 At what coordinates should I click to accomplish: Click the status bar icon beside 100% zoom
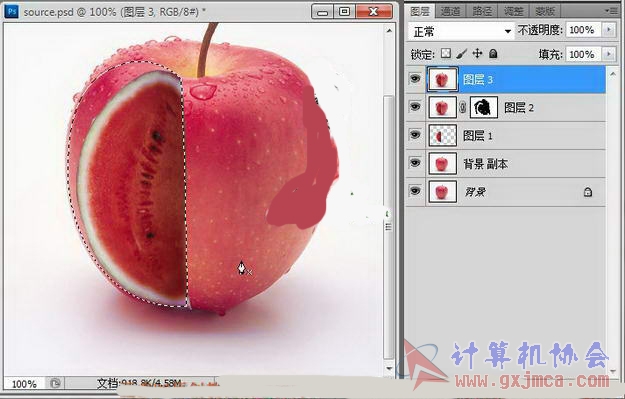click(55, 383)
